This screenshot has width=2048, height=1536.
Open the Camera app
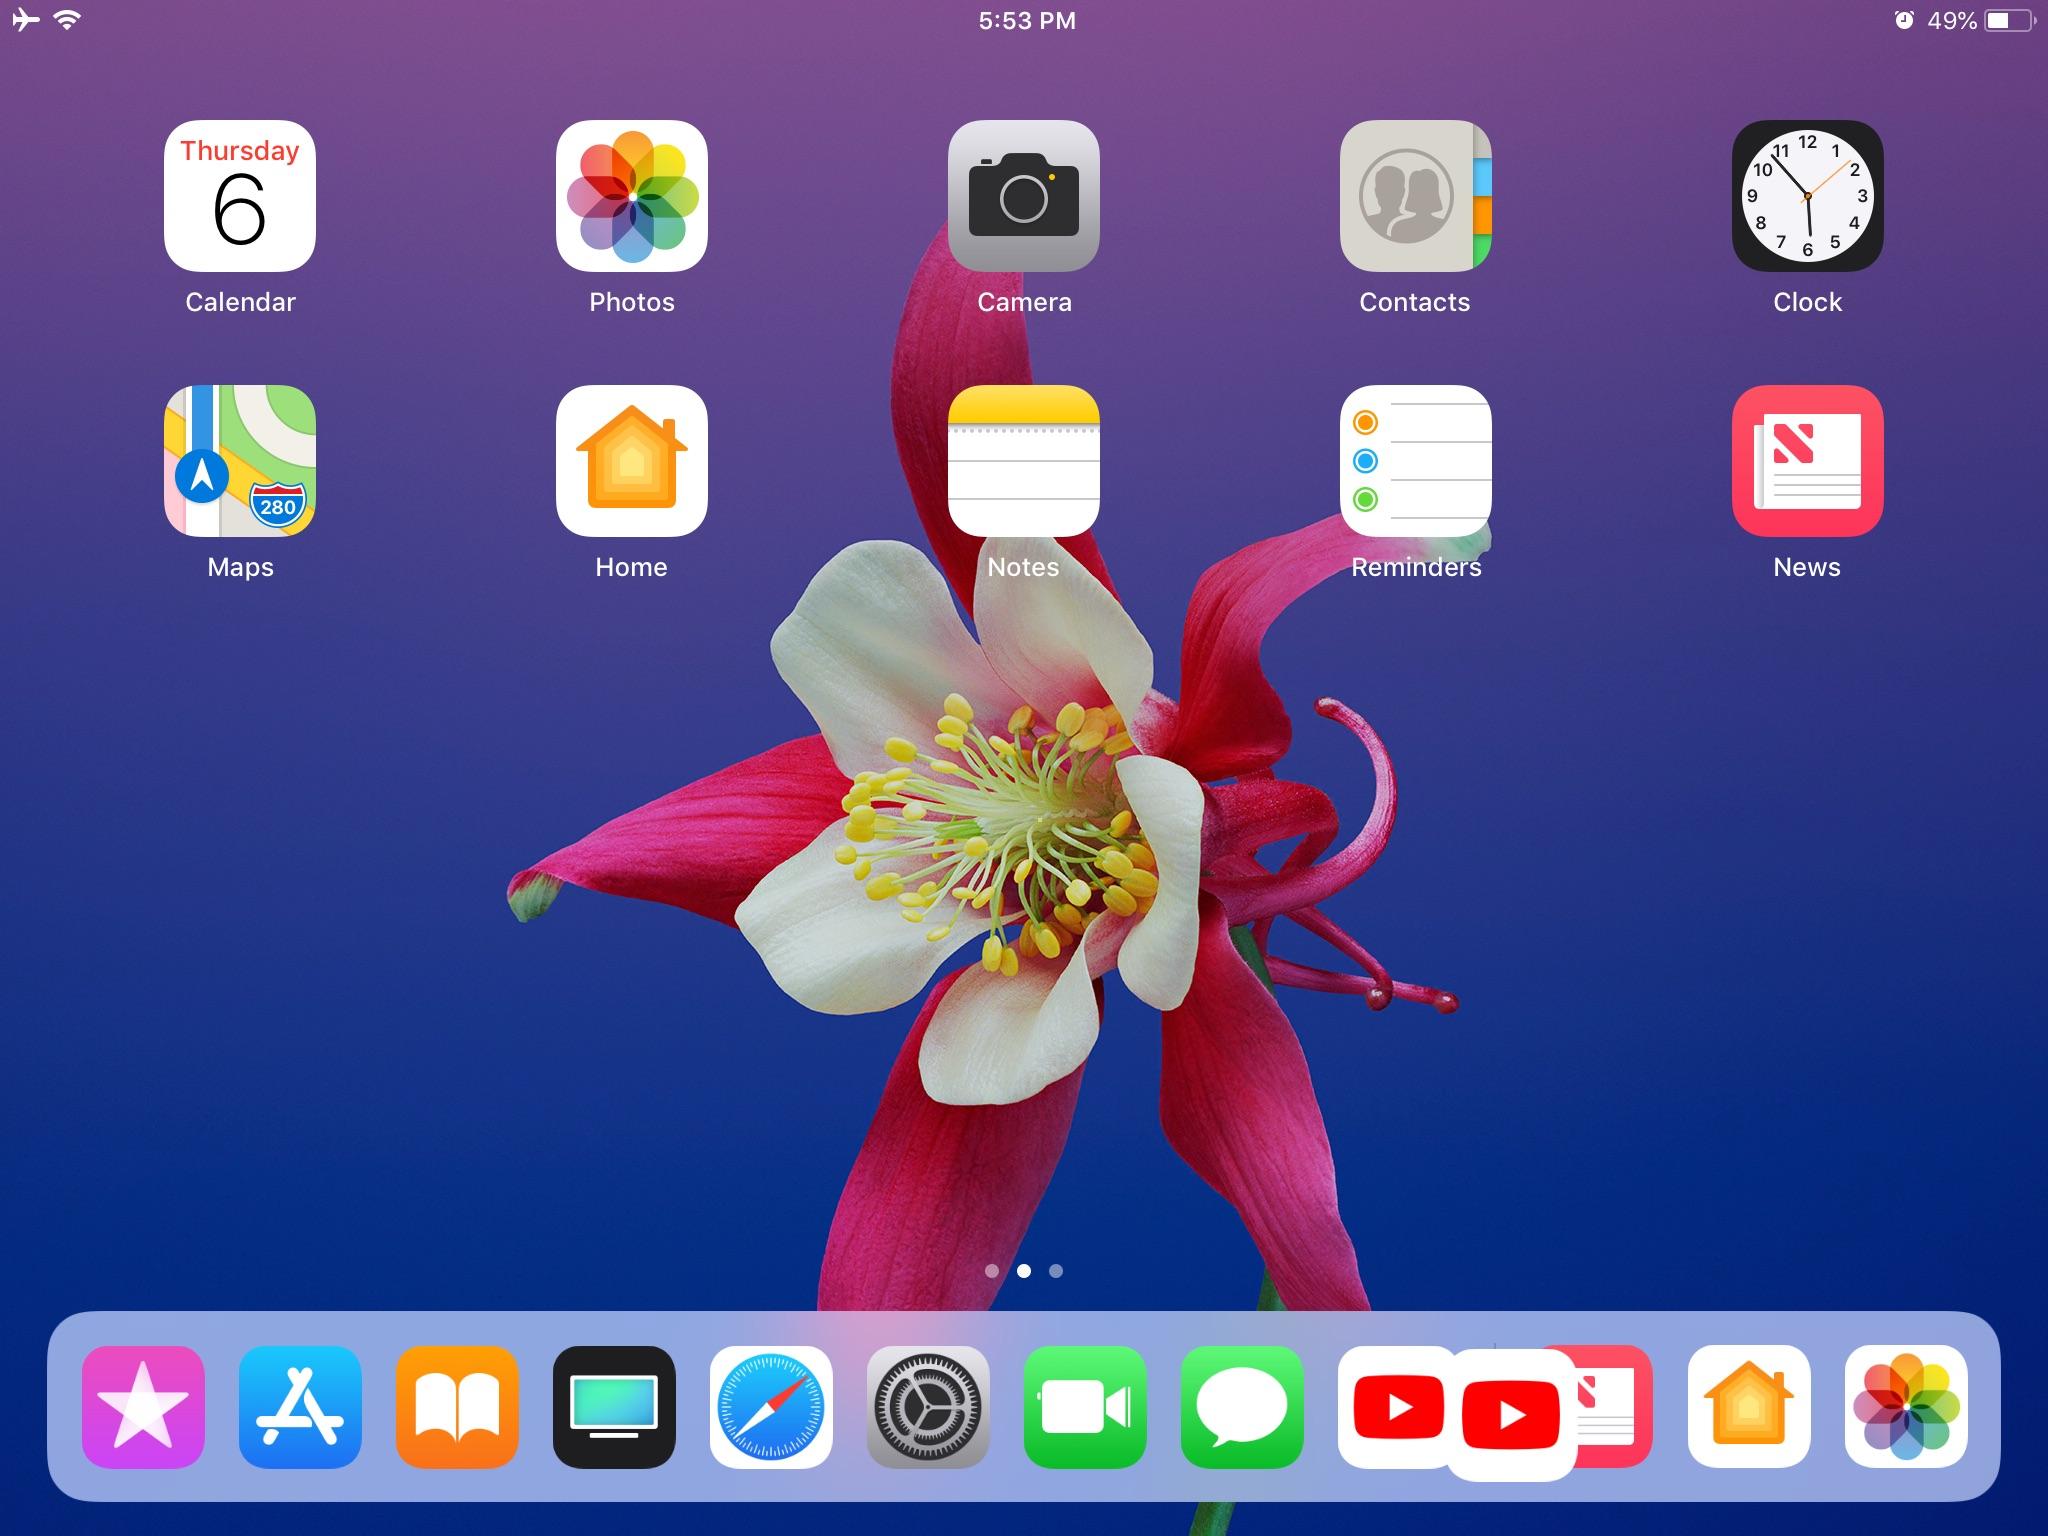1023,198
